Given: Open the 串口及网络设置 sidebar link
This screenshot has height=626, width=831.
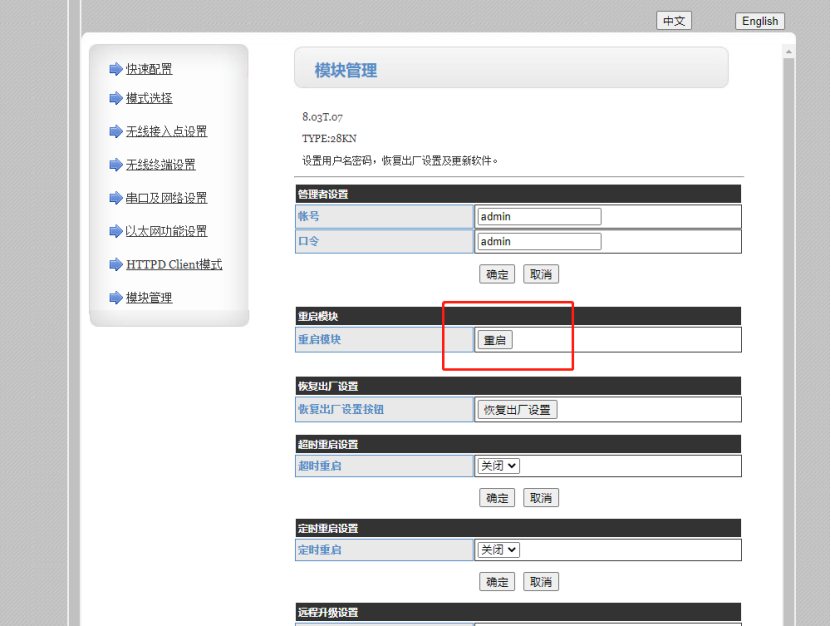Looking at the screenshot, I should [166, 198].
